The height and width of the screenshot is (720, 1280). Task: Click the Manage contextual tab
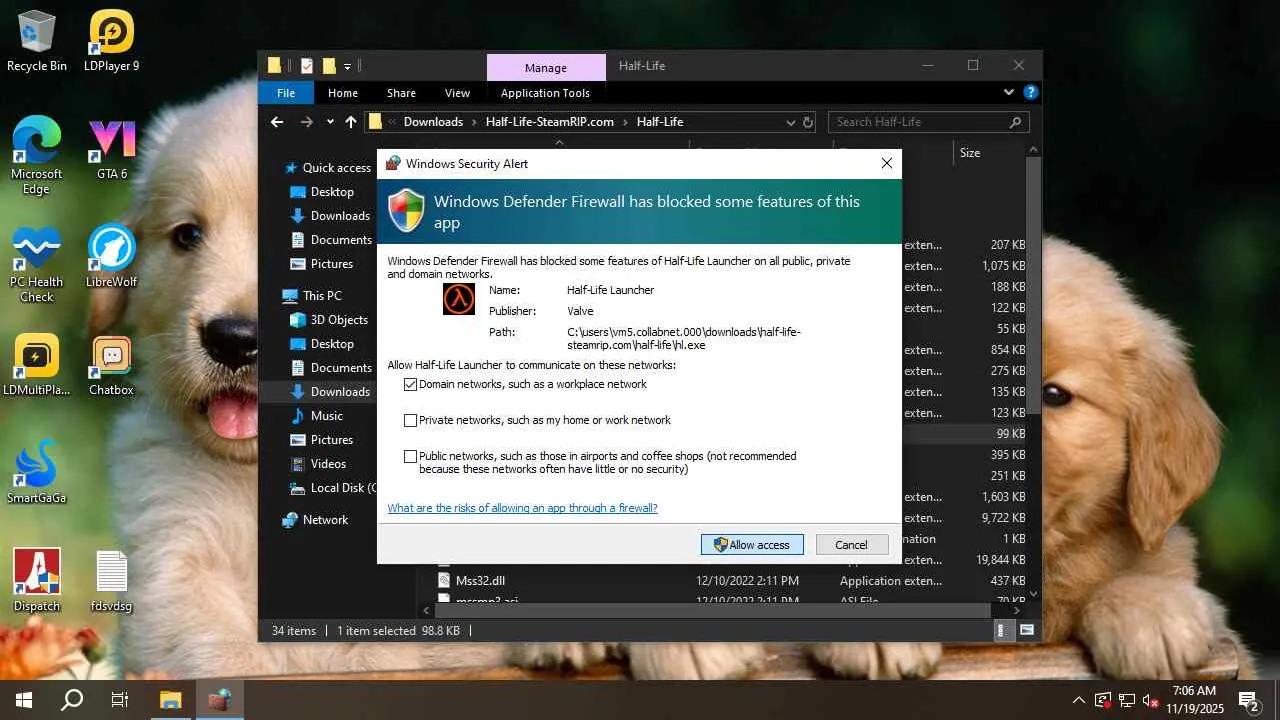tap(546, 68)
